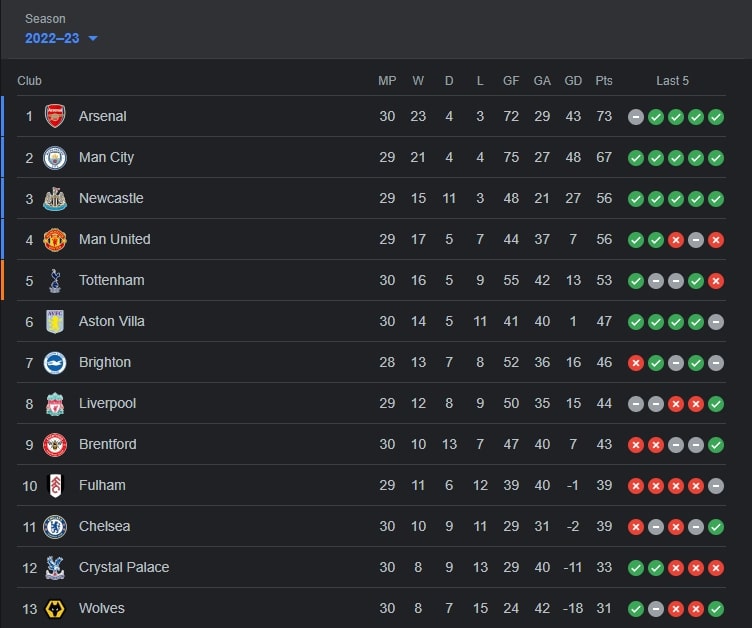The image size is (752, 628).
Task: Open the Brighton team link
Action: pos(105,362)
